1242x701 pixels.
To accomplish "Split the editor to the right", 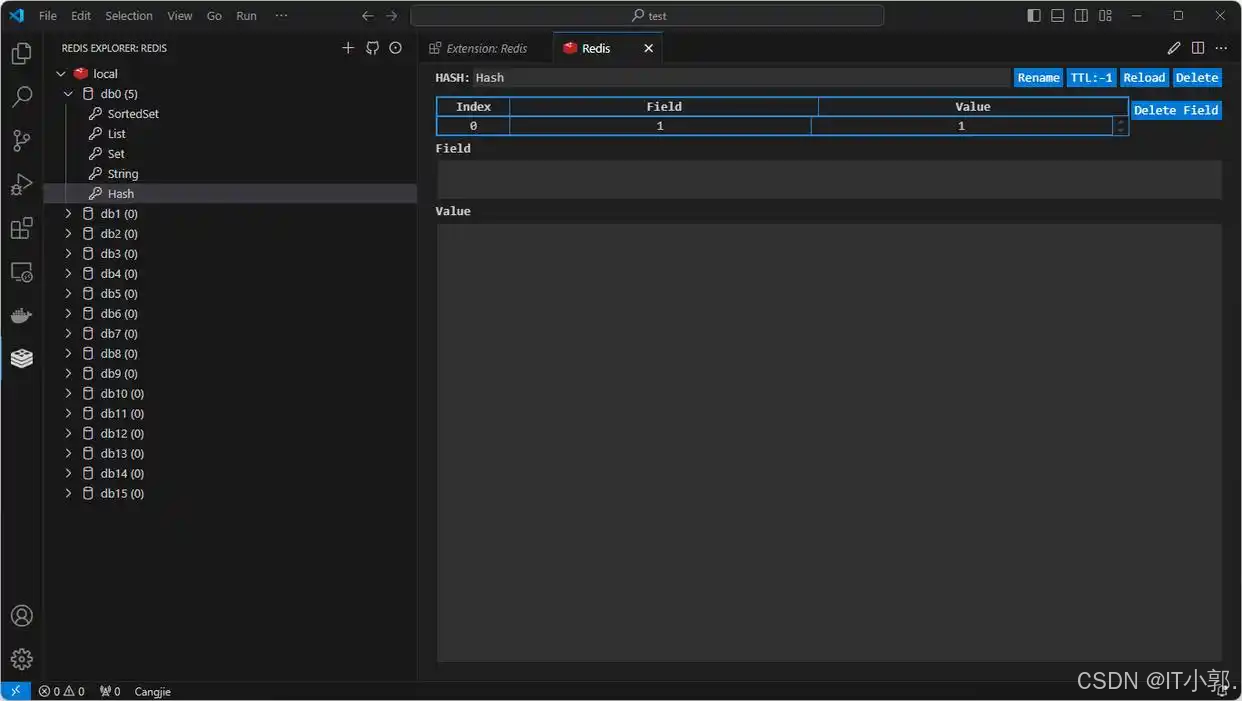I will tap(1198, 48).
